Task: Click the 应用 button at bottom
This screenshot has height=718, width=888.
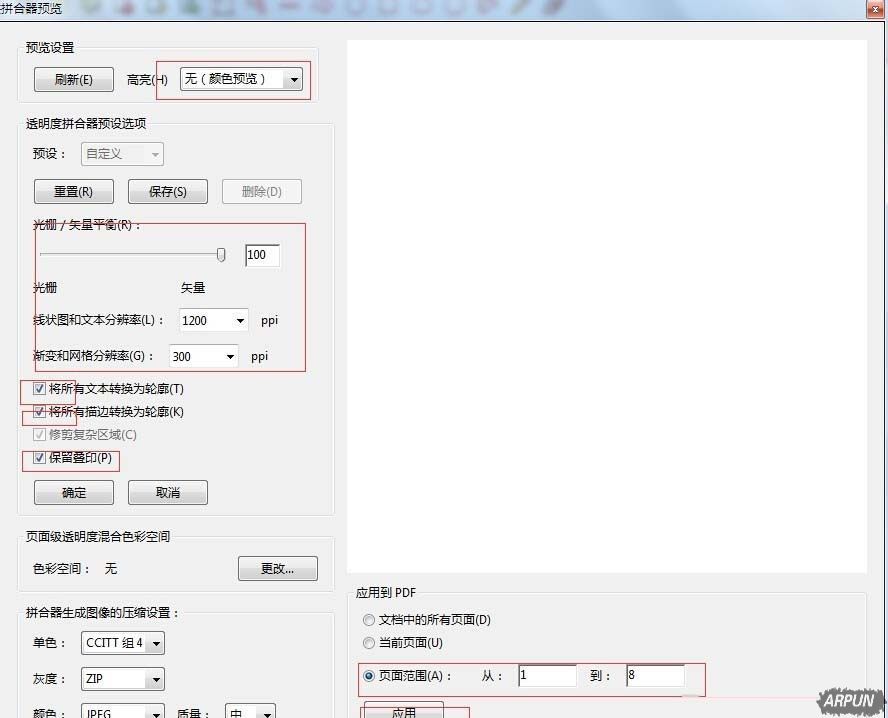Action: tap(405, 712)
